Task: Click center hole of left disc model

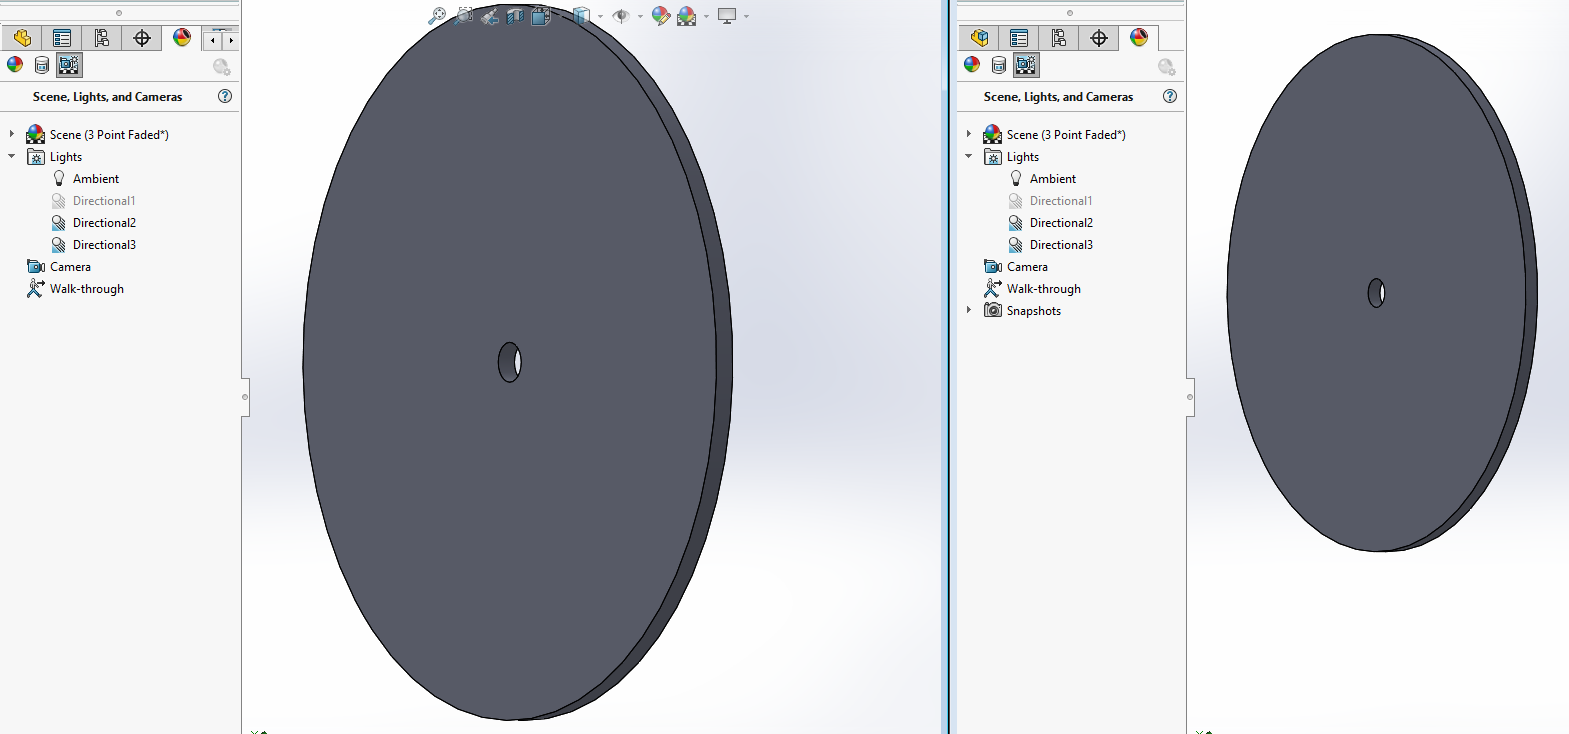Action: coord(510,362)
